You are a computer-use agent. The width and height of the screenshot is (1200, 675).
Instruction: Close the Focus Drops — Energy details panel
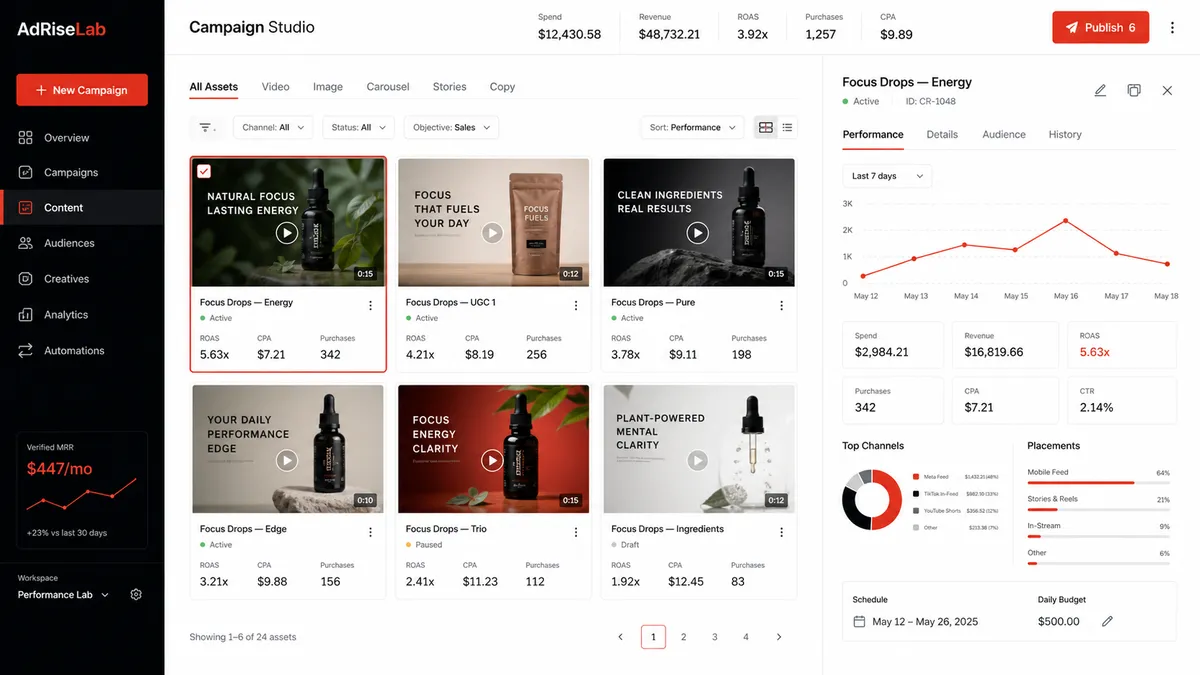[x=1167, y=90]
